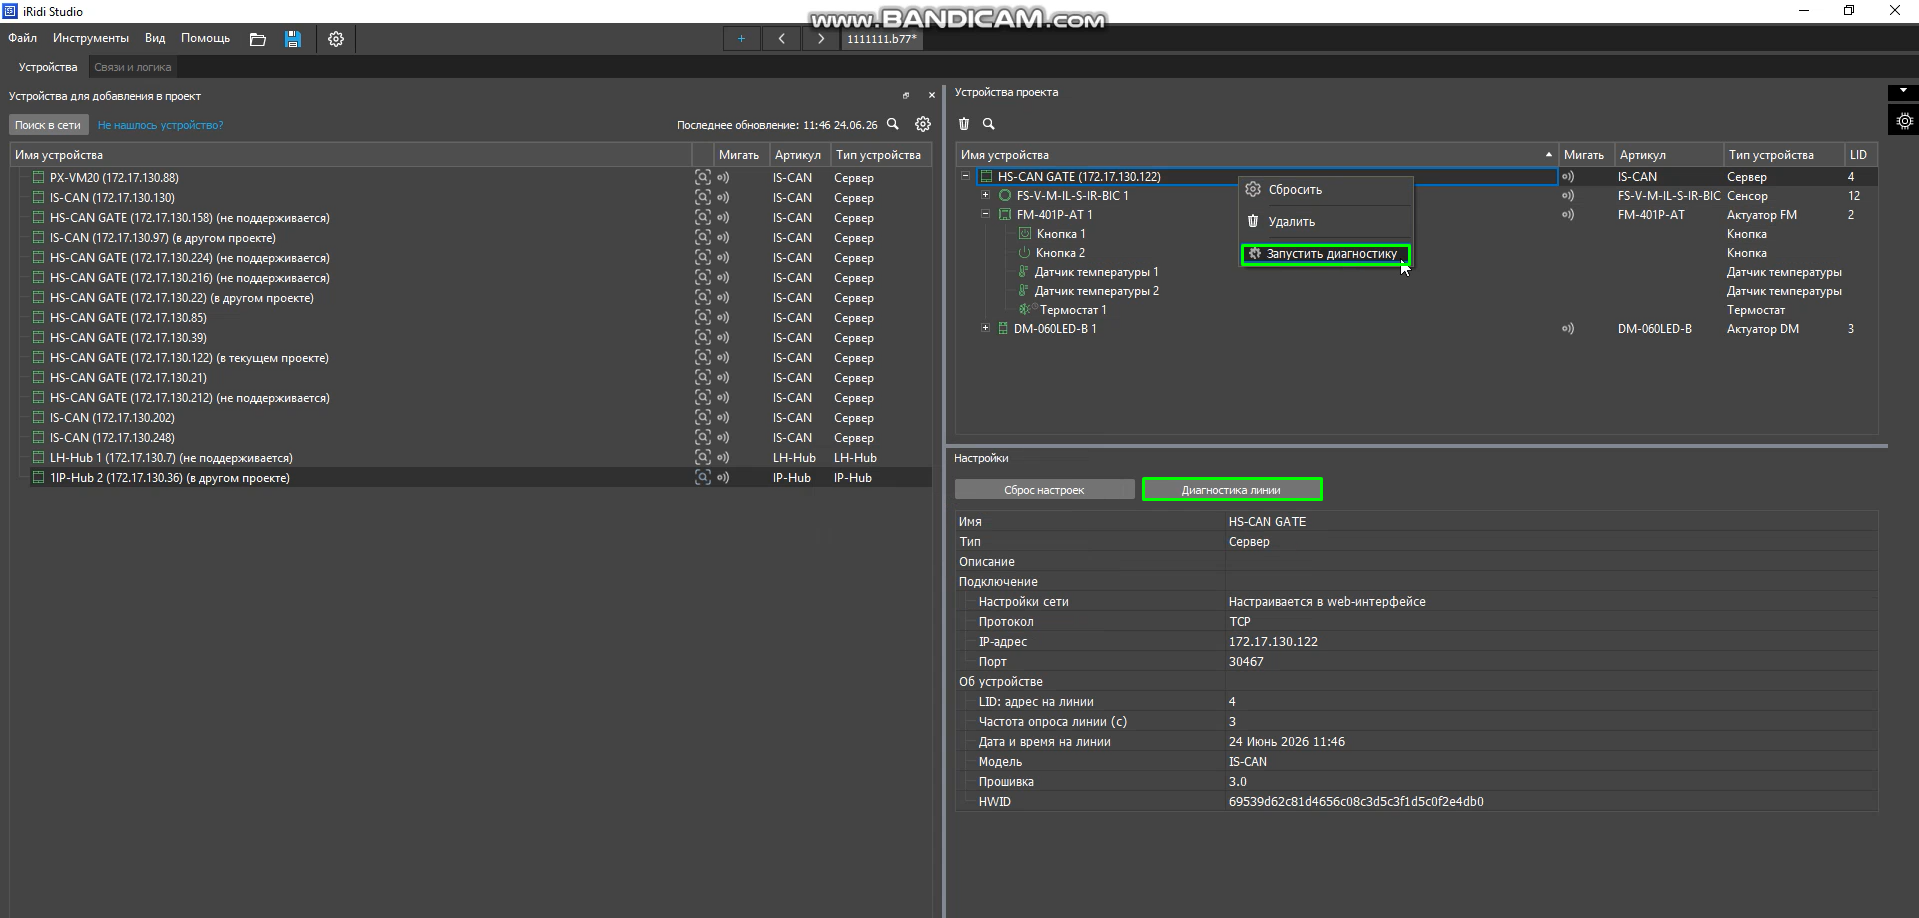
Task: Click the locate icon for IS-CAN (172.17.130.248)
Action: (x=703, y=438)
